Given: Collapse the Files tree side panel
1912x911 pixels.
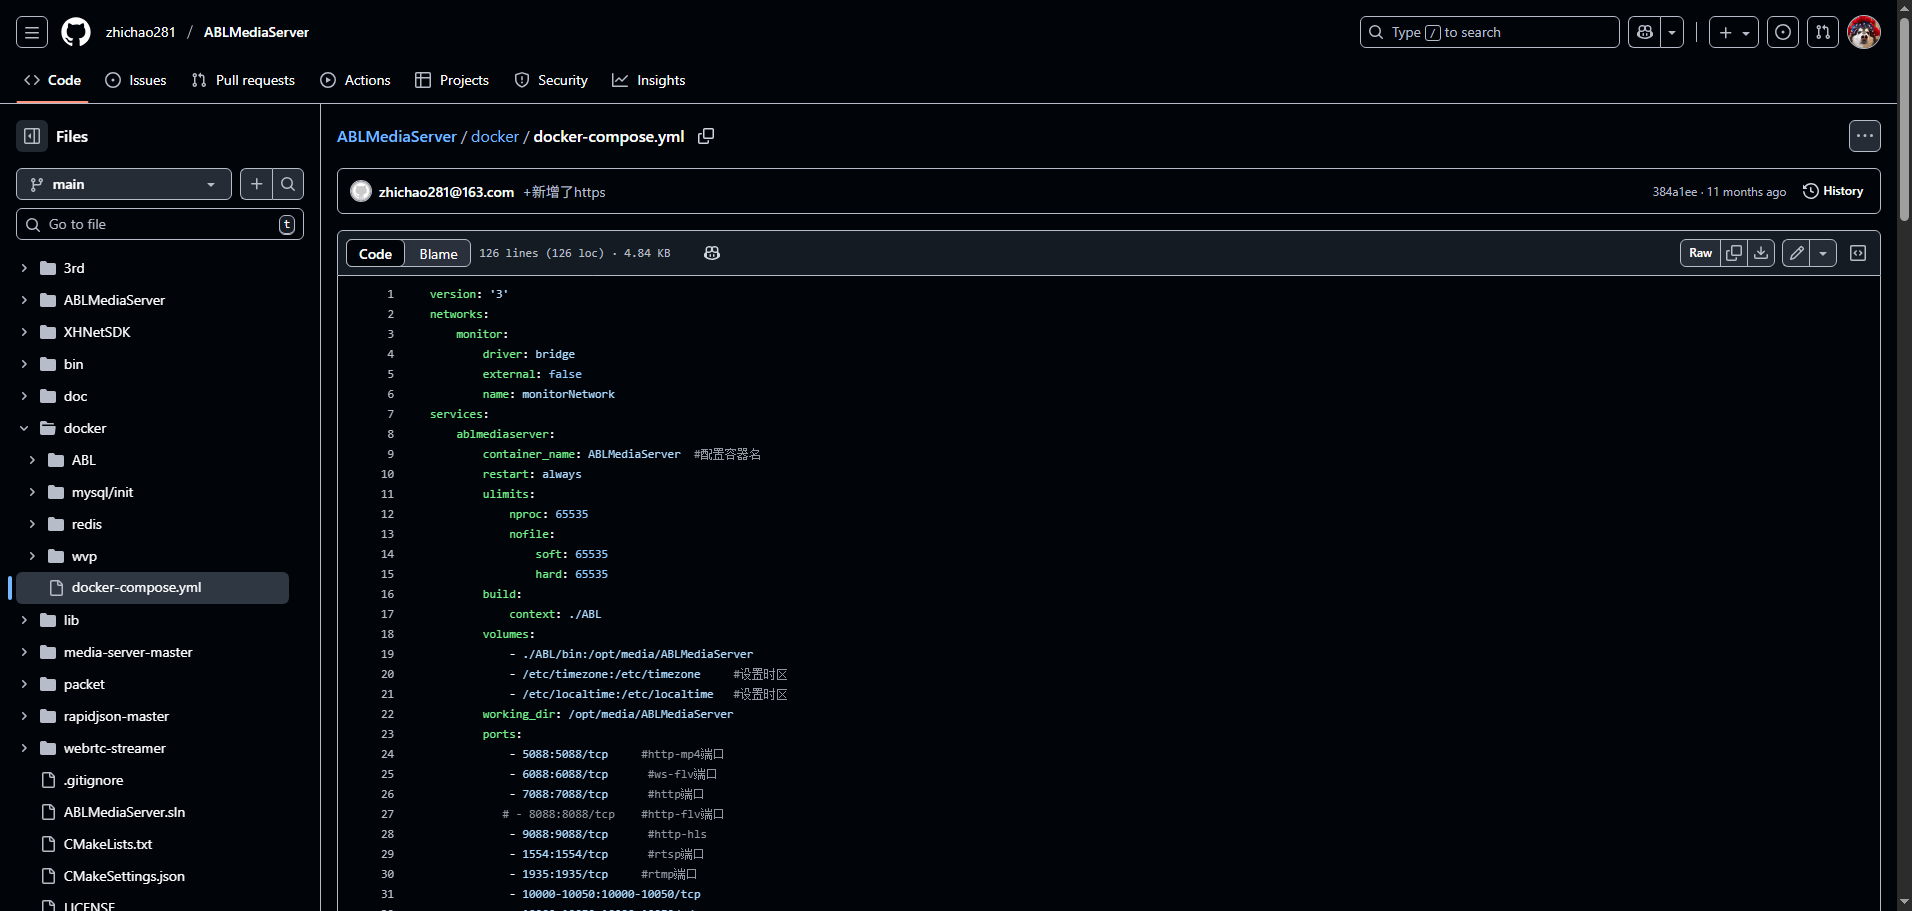Looking at the screenshot, I should pyautogui.click(x=32, y=136).
